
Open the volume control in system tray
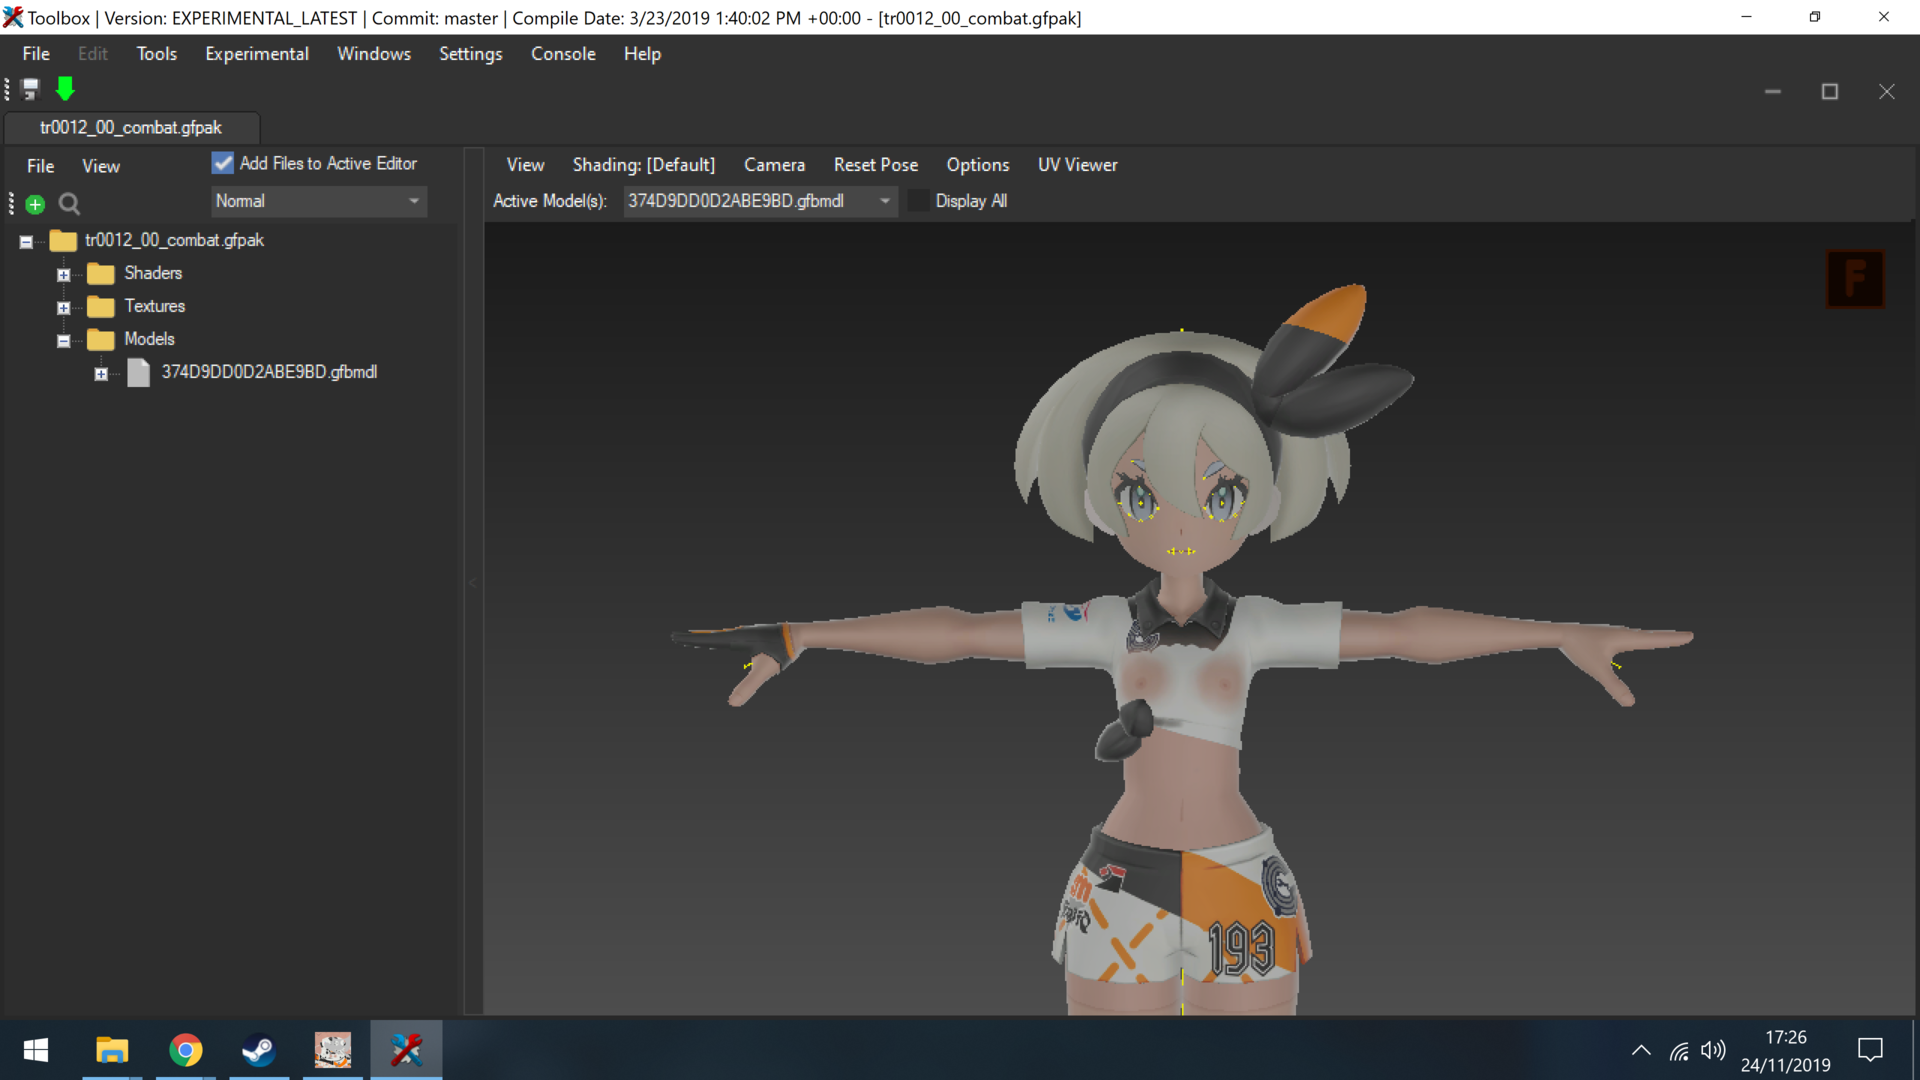1713,1050
